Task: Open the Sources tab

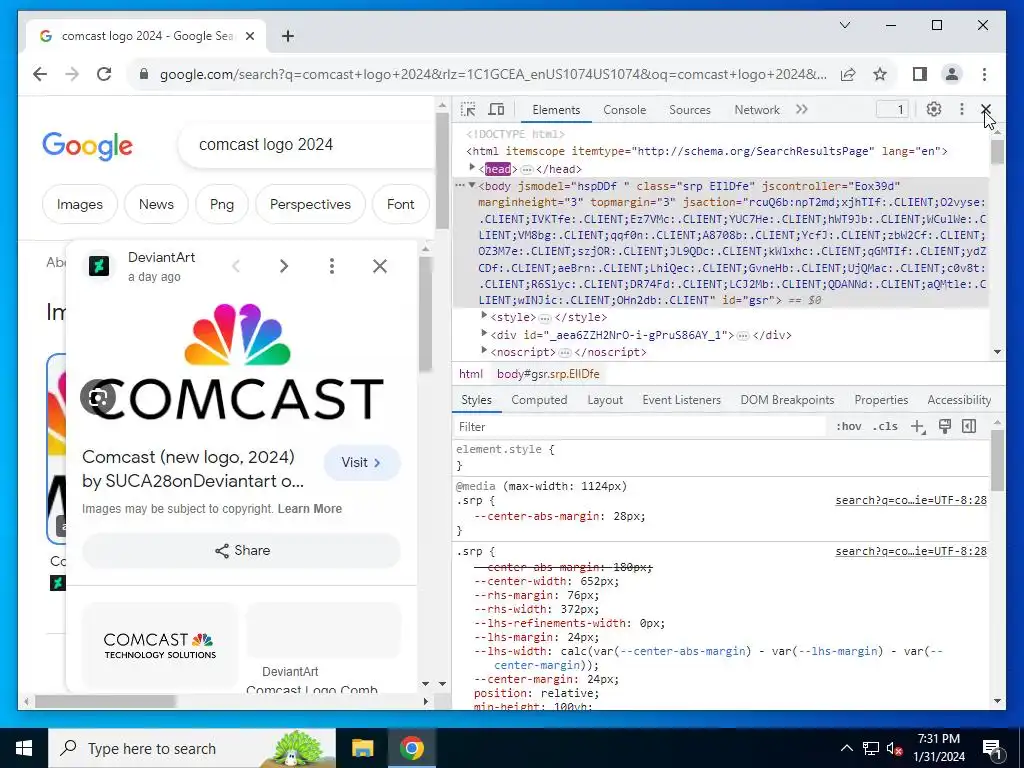Action: [690, 110]
